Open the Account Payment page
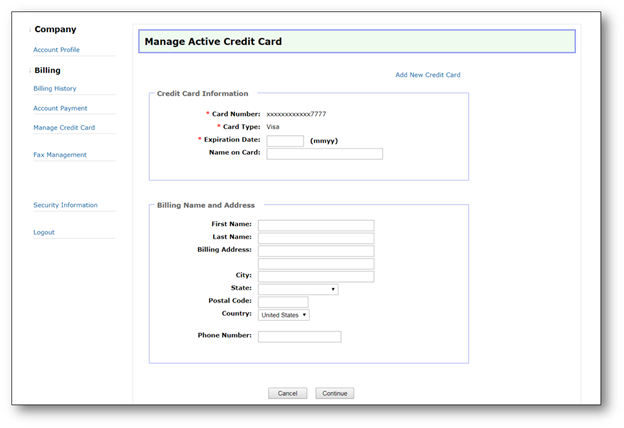This screenshot has height=428, width=624. point(60,108)
